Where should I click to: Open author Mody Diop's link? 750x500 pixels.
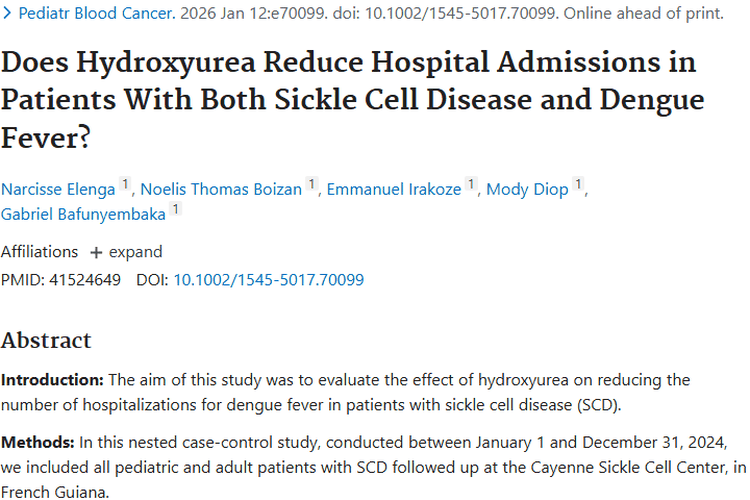(x=526, y=189)
